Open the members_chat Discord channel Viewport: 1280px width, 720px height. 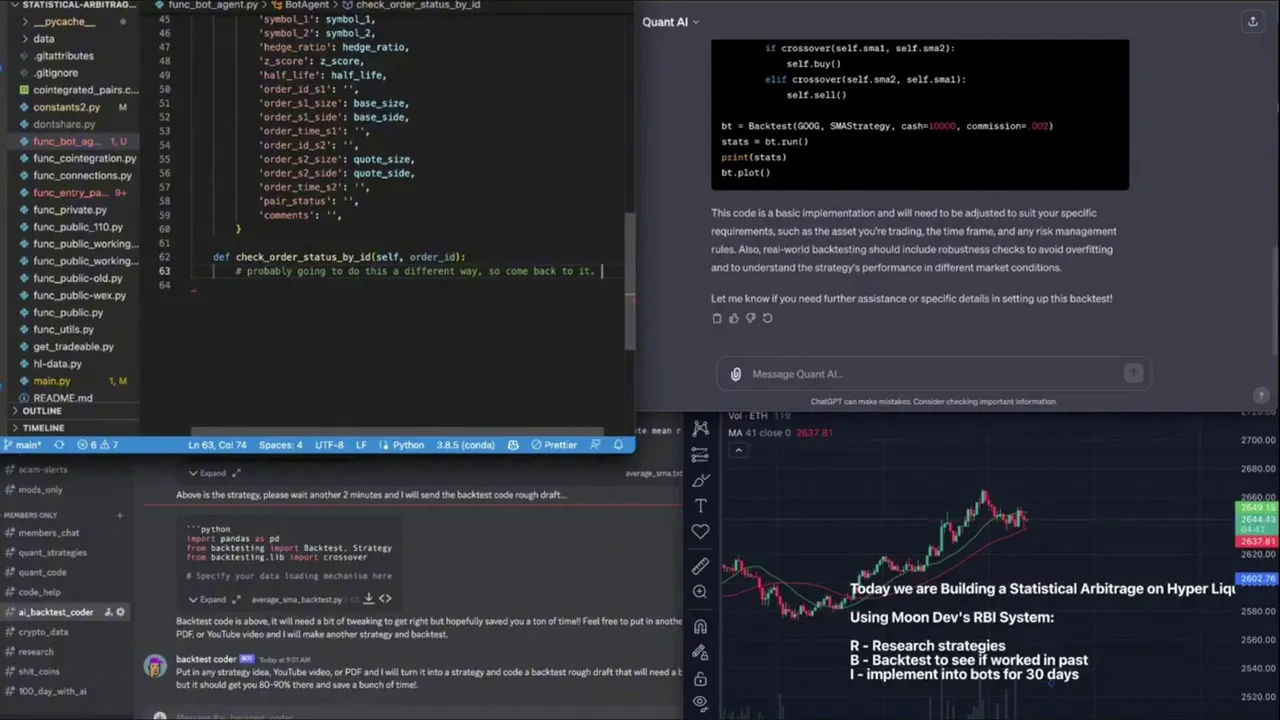49,533
